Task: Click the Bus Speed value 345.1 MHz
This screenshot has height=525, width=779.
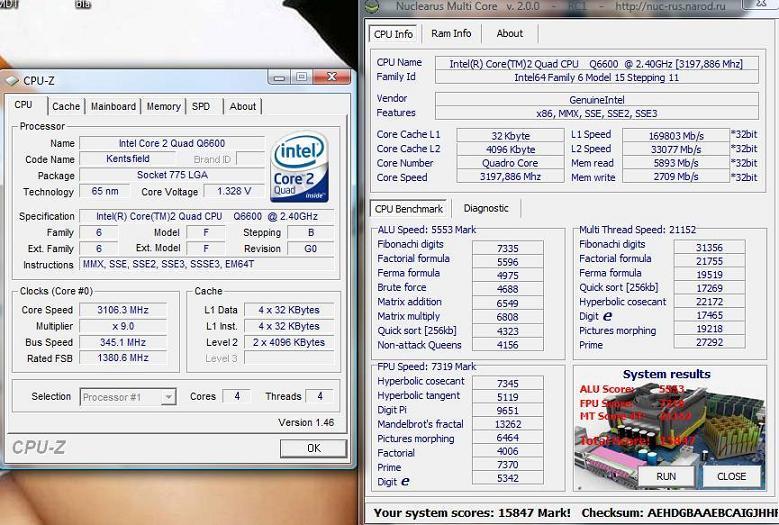Action: 123,342
